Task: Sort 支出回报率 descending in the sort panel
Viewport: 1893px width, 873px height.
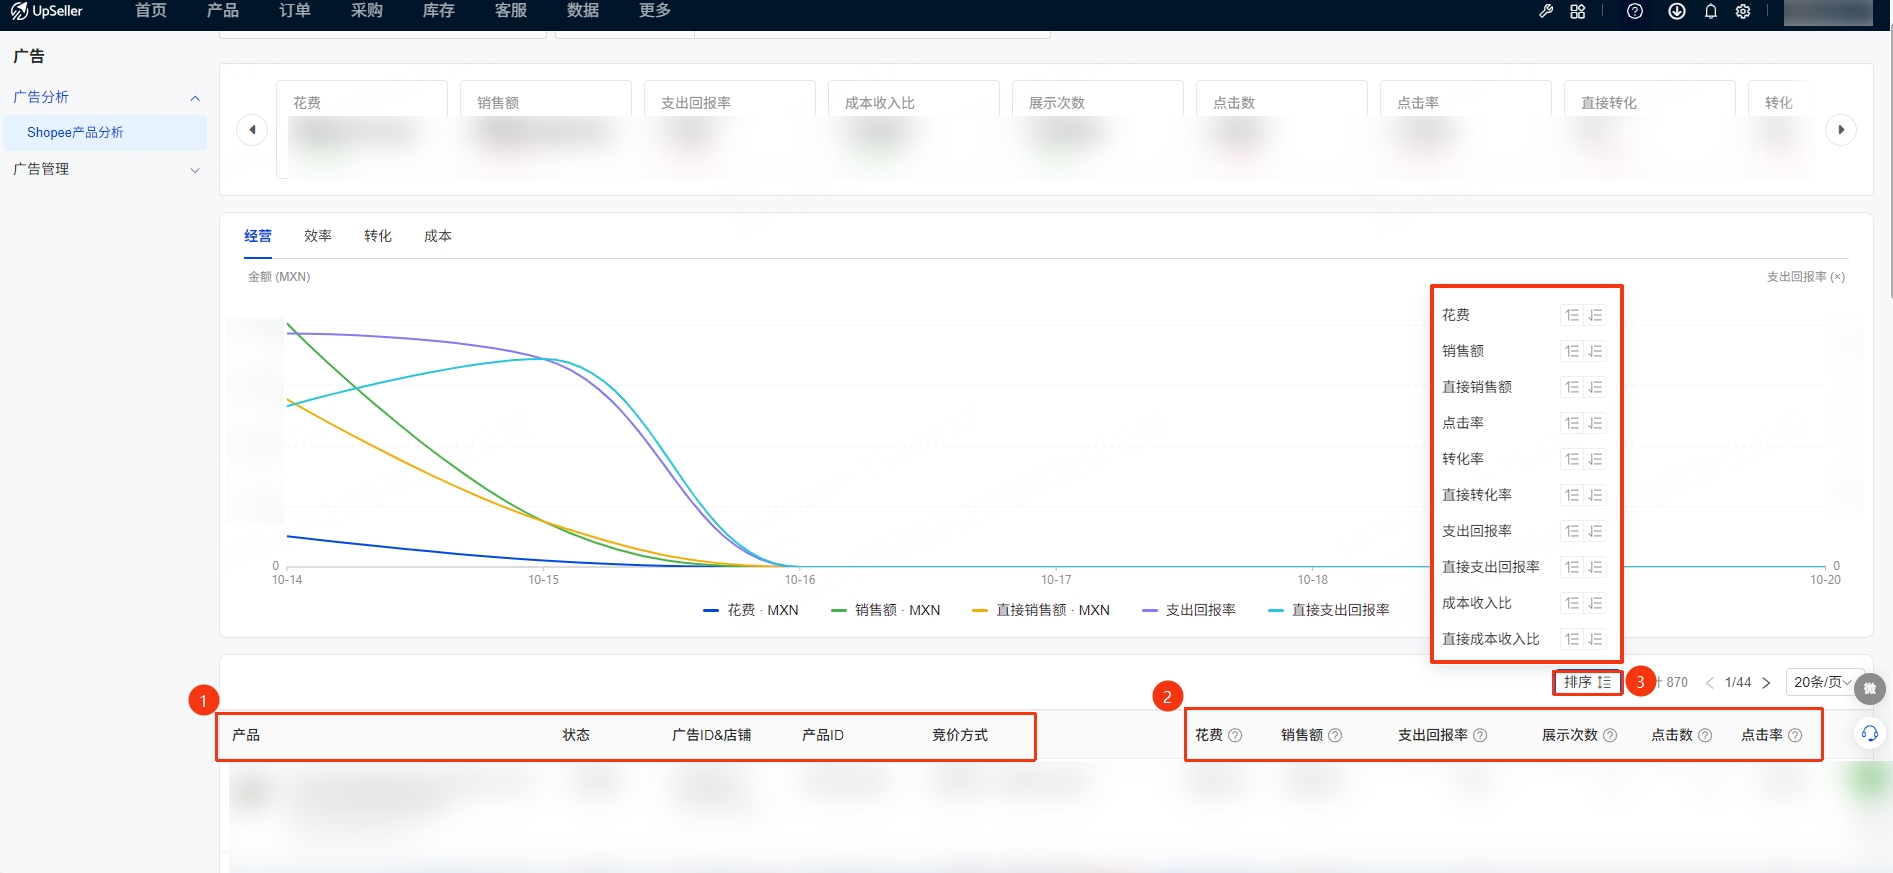Action: click(x=1595, y=531)
